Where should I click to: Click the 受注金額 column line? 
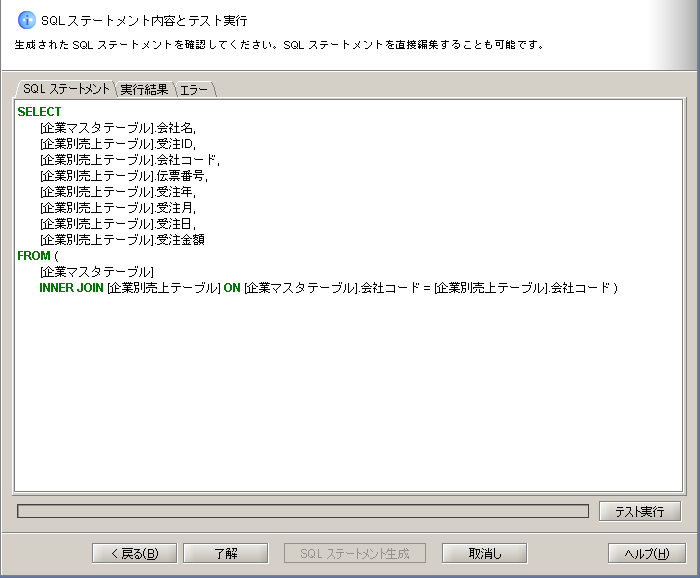pyautogui.click(x=122, y=240)
